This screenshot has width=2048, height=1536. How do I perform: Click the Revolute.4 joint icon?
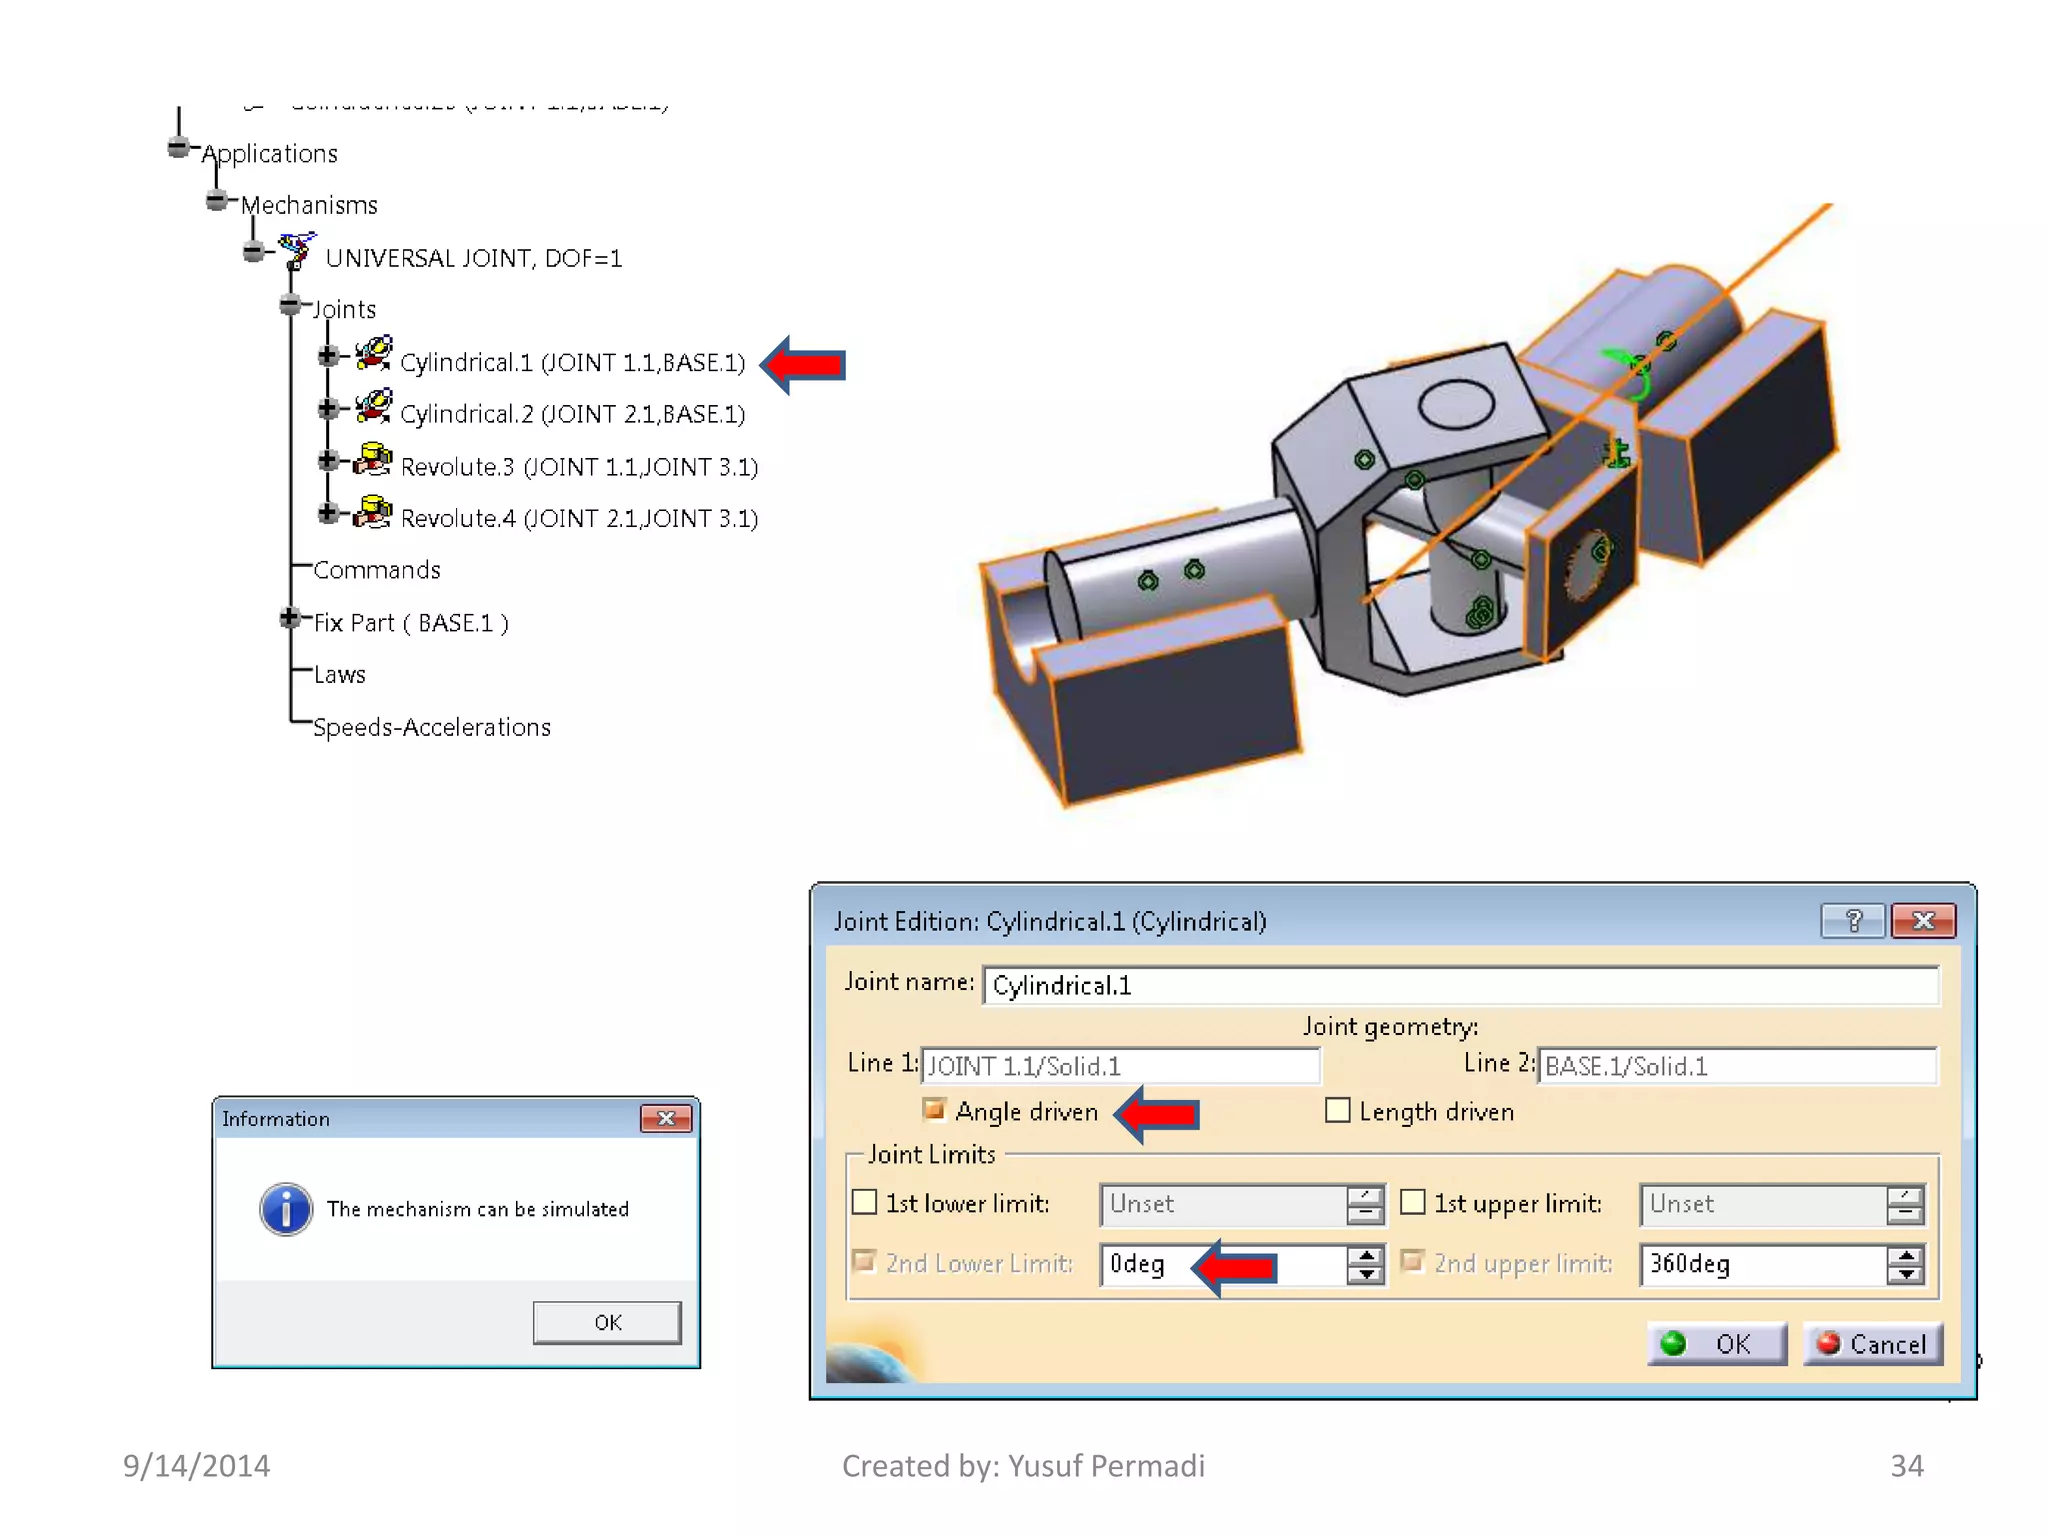[x=373, y=511]
